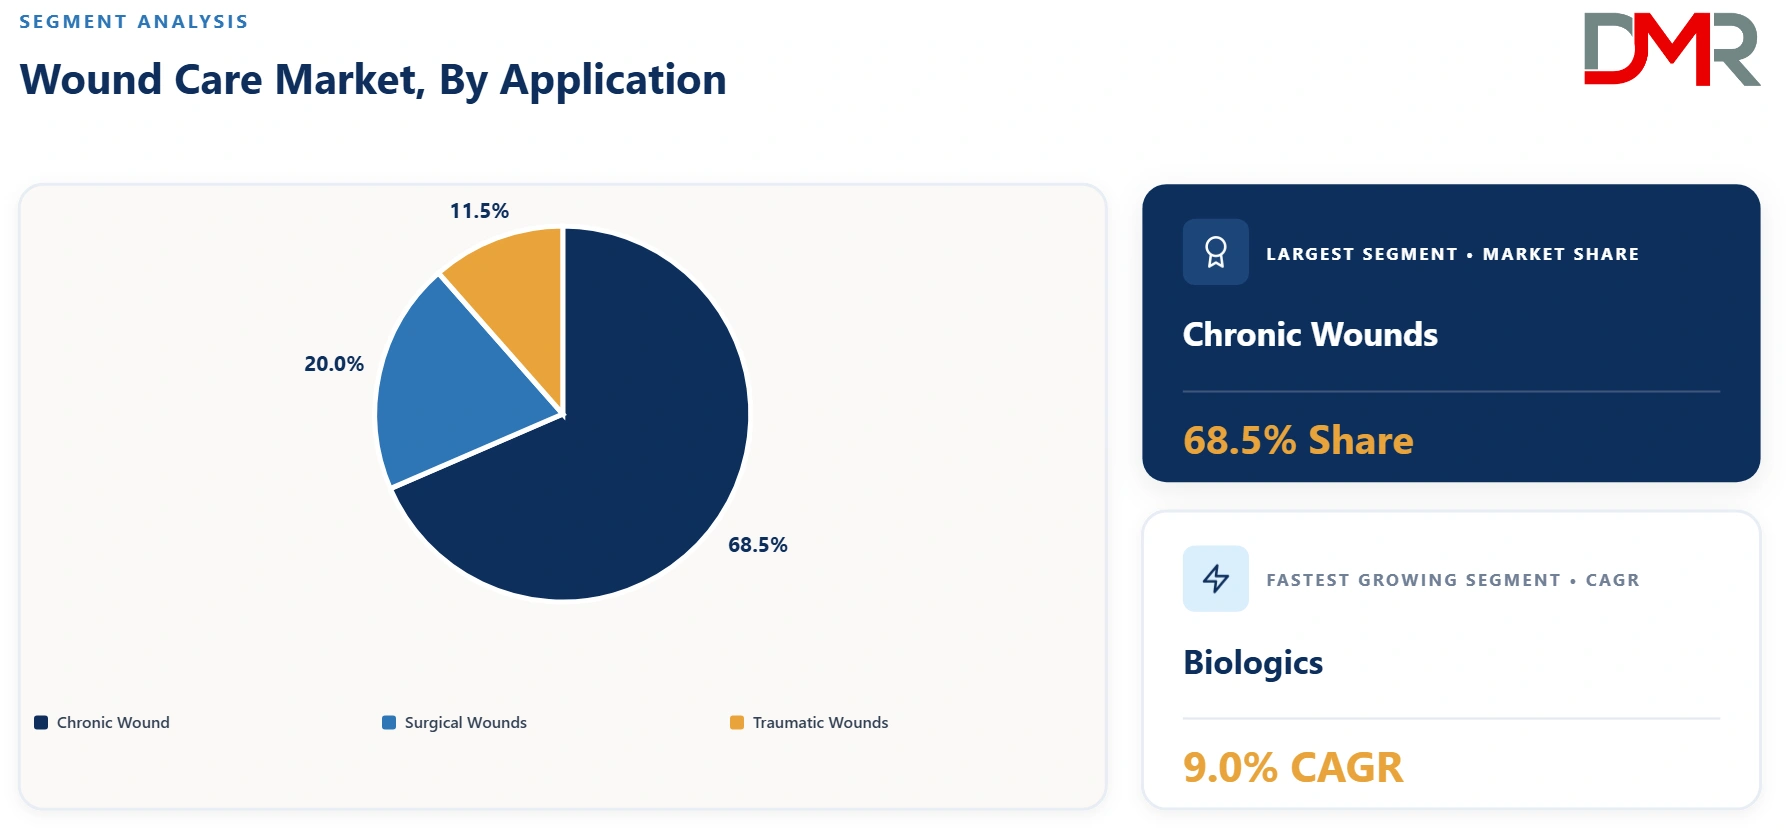Select the Chronic Wound legend swatch

pyautogui.click(x=41, y=722)
